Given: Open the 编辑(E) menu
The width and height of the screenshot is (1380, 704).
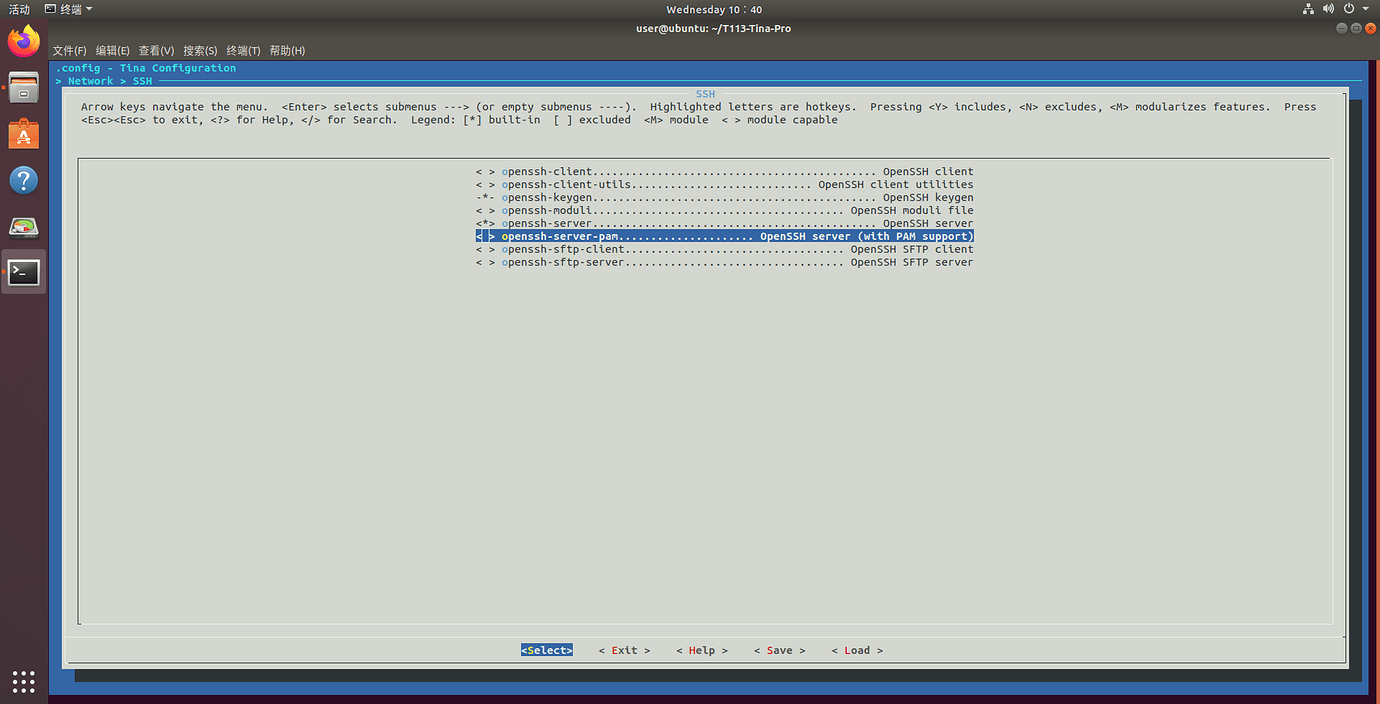Looking at the screenshot, I should pyautogui.click(x=112, y=51).
